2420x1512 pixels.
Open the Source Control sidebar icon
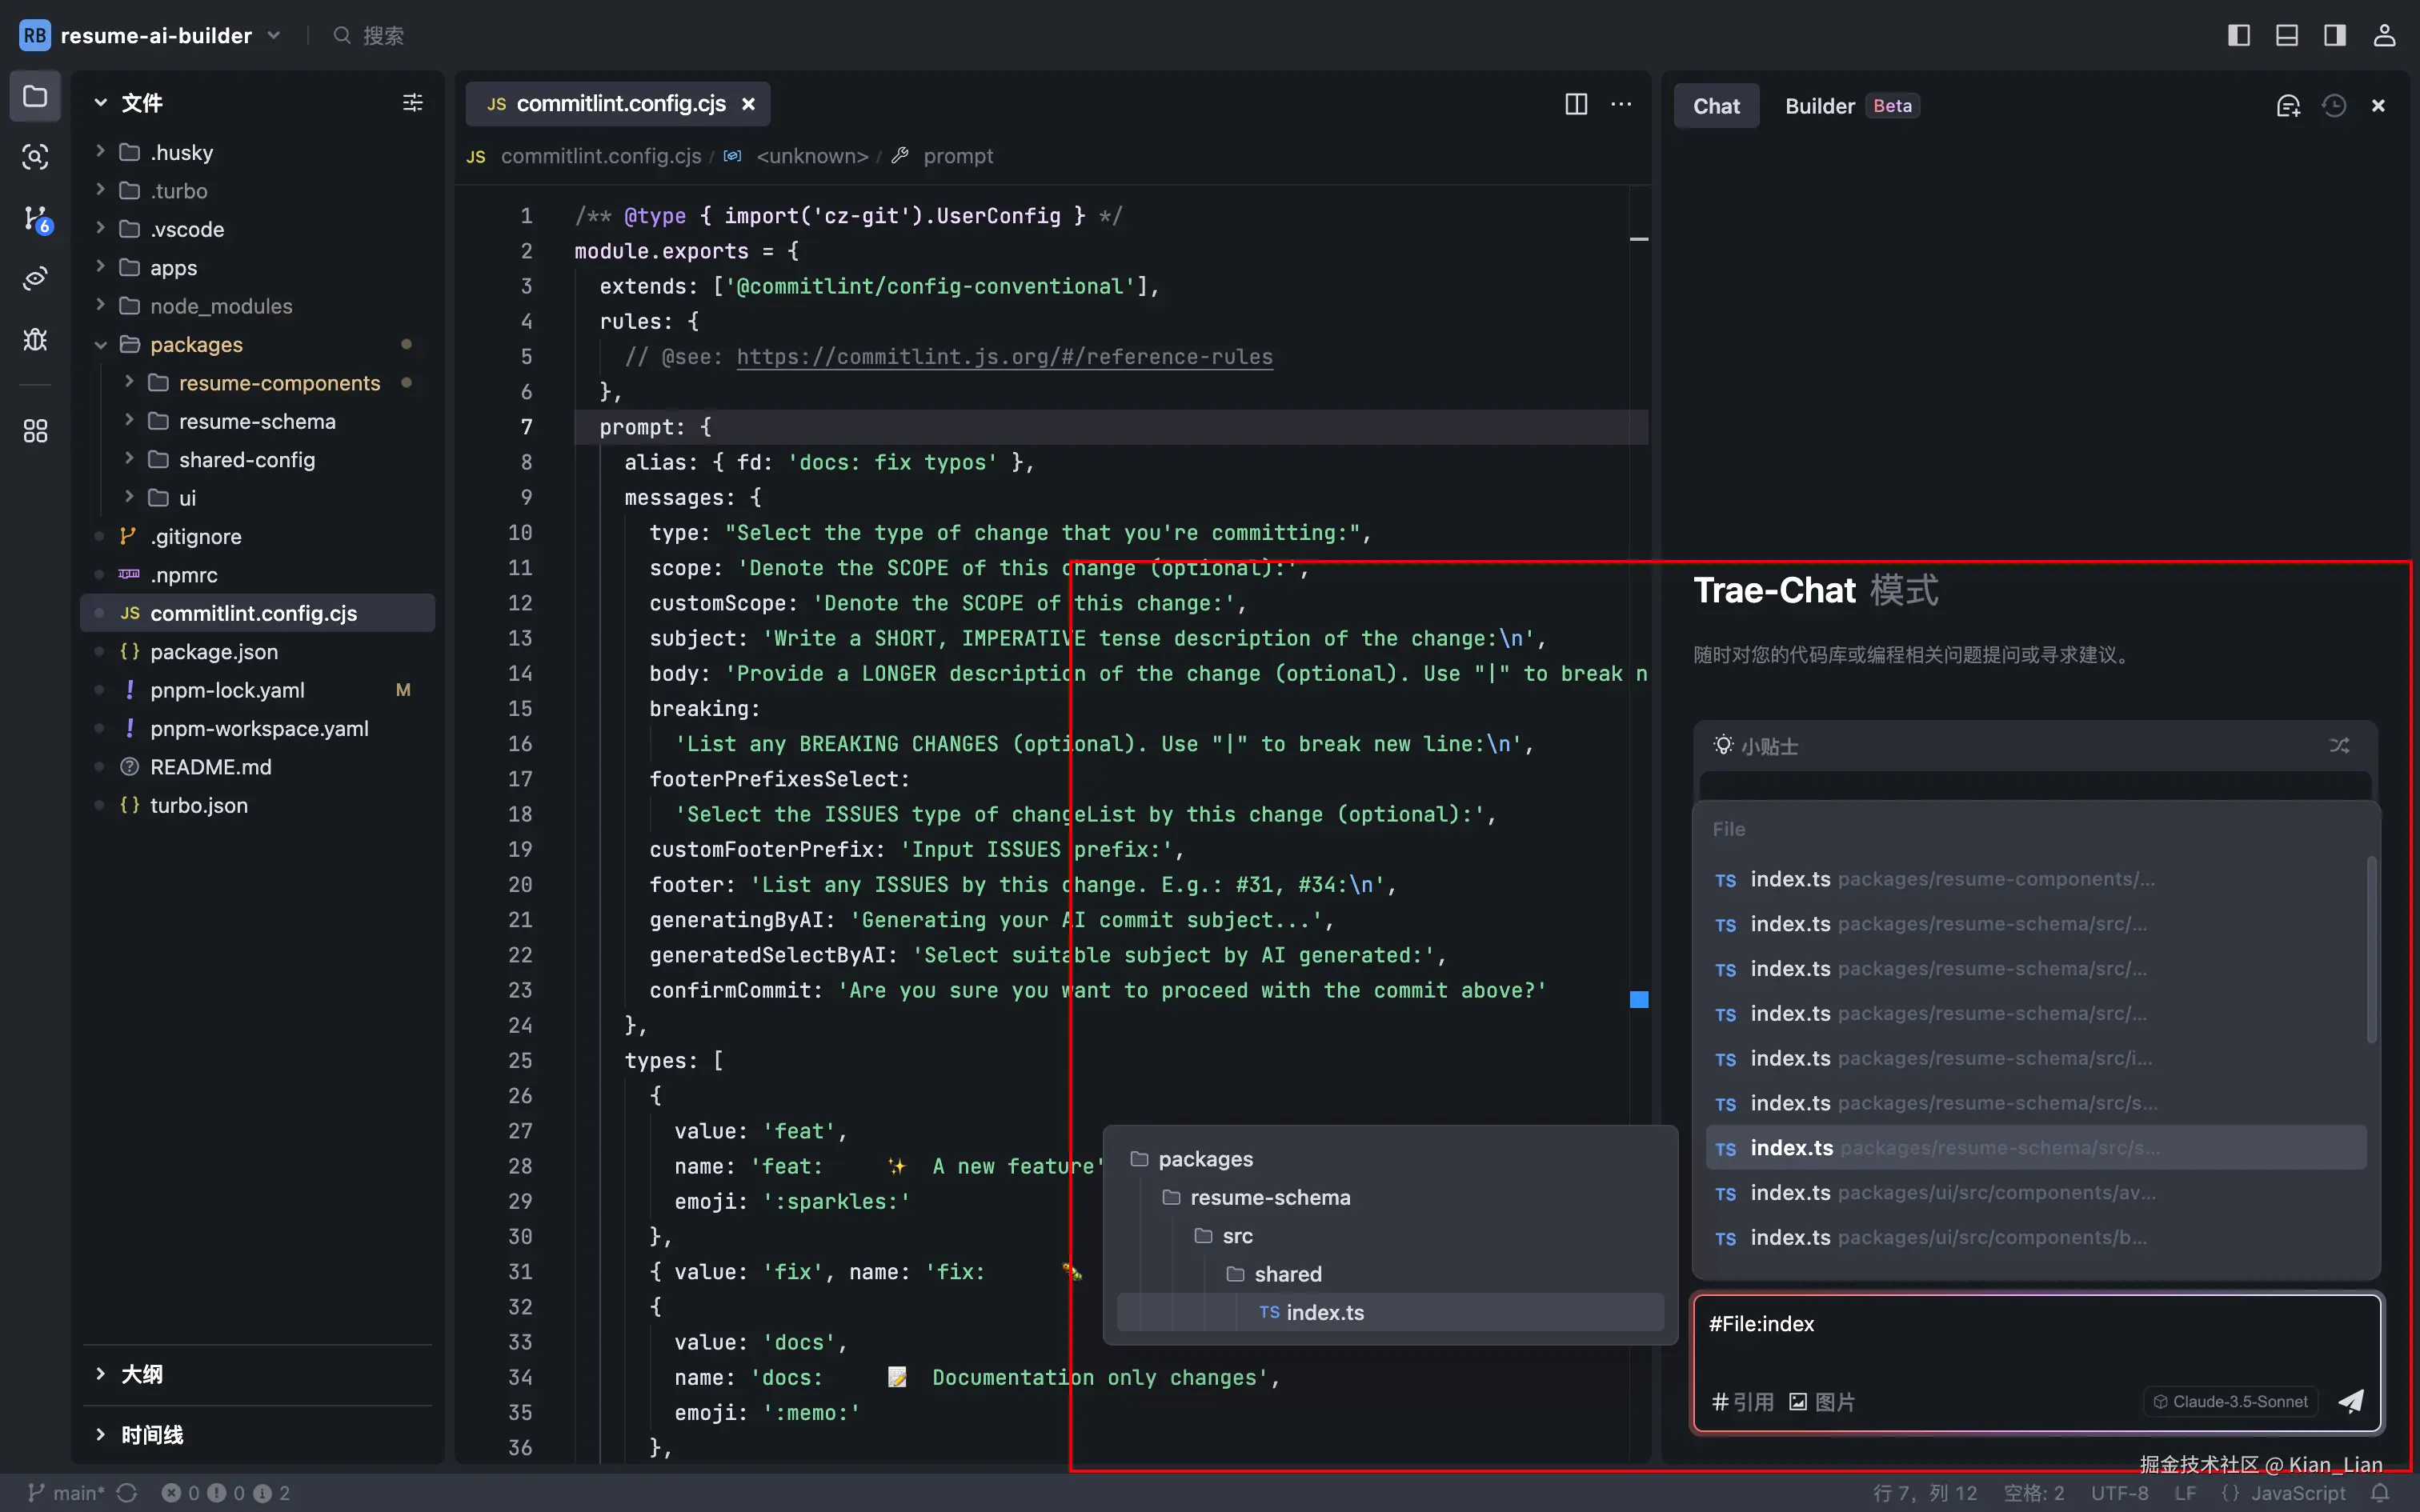click(36, 218)
